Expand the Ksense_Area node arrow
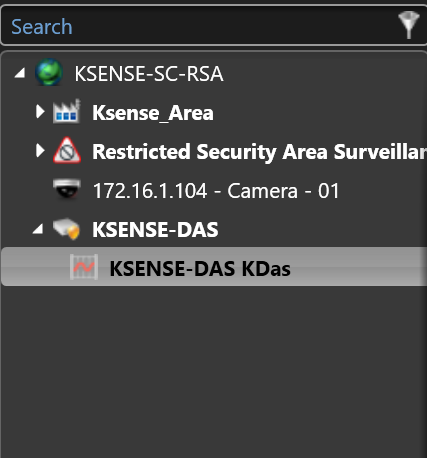Viewport: 427px width, 458px height. tap(40, 112)
